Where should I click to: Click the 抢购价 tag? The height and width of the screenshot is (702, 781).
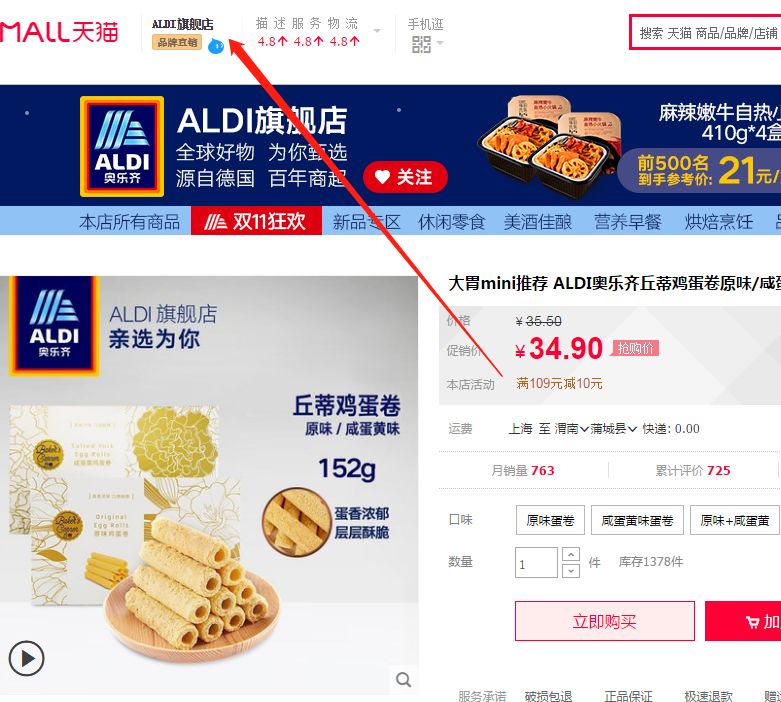tap(636, 348)
